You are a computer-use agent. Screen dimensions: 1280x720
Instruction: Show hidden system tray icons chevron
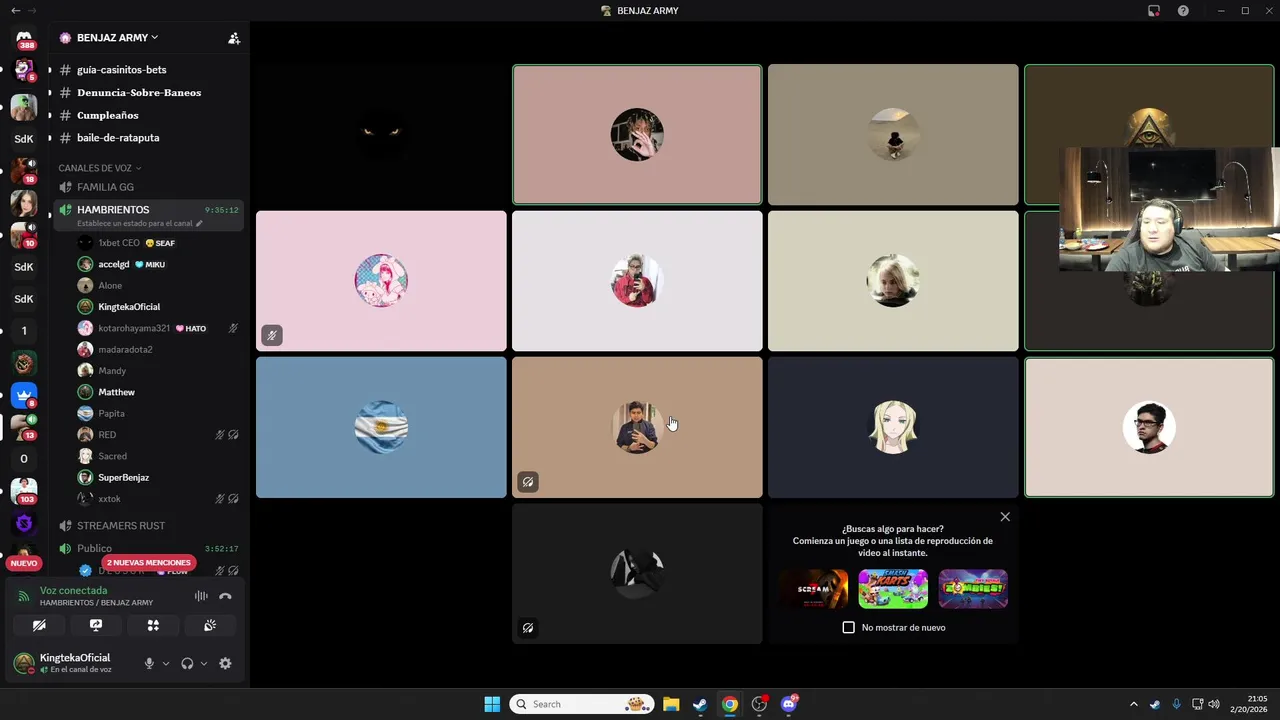pos(1133,704)
